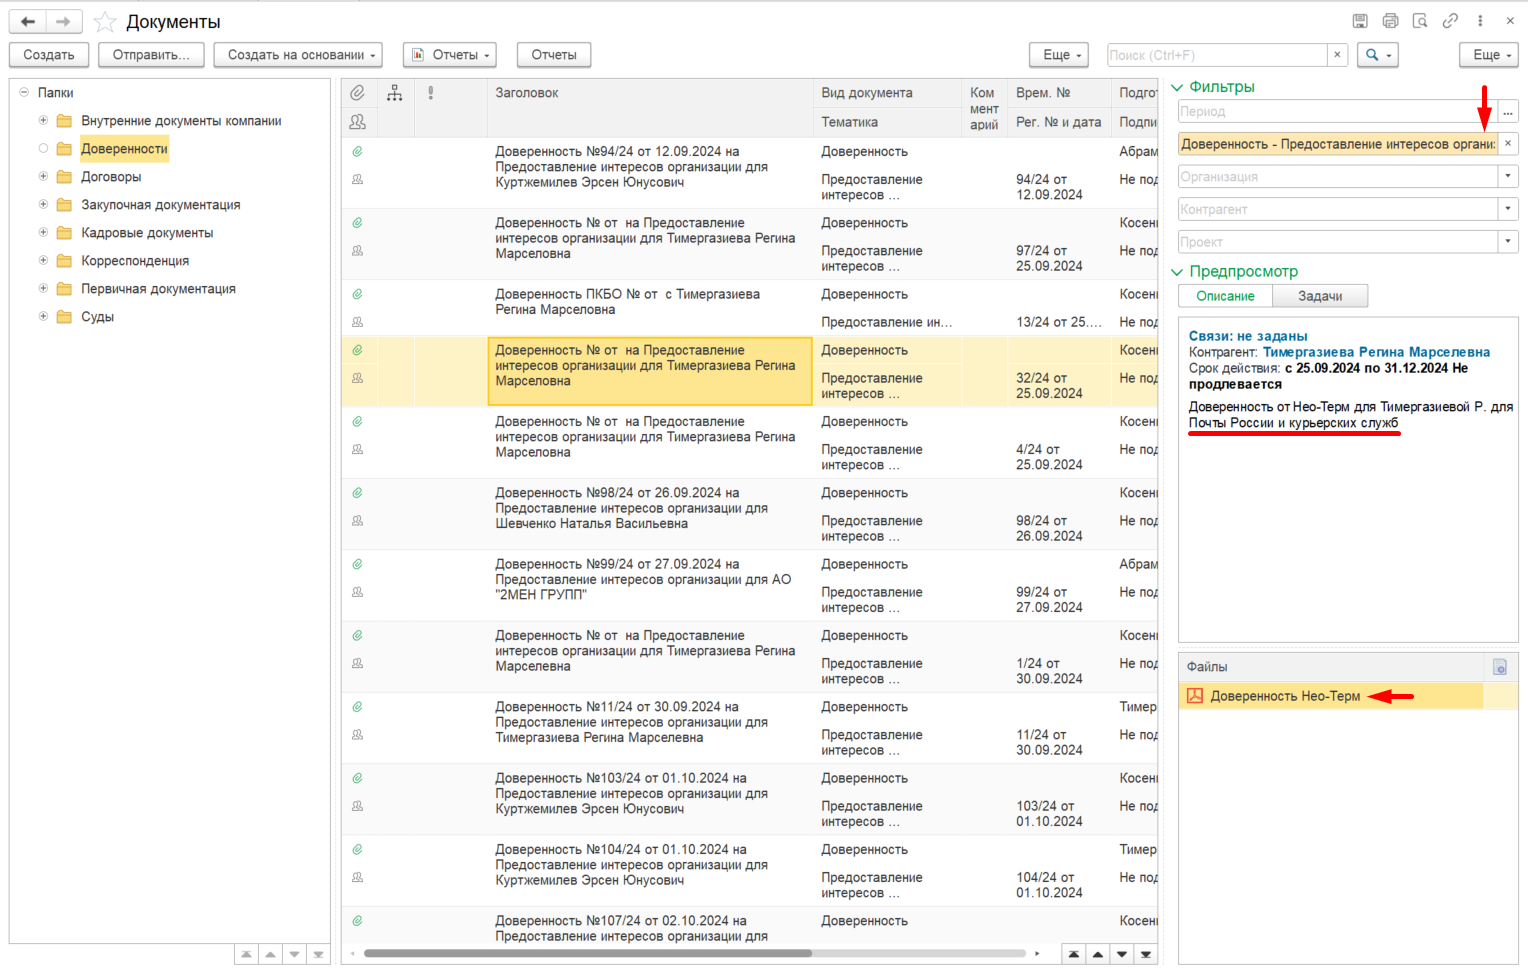1528x975 pixels.
Task: Open контрагент link Тимергазиева Регина Марселевна
Action: [1376, 352]
